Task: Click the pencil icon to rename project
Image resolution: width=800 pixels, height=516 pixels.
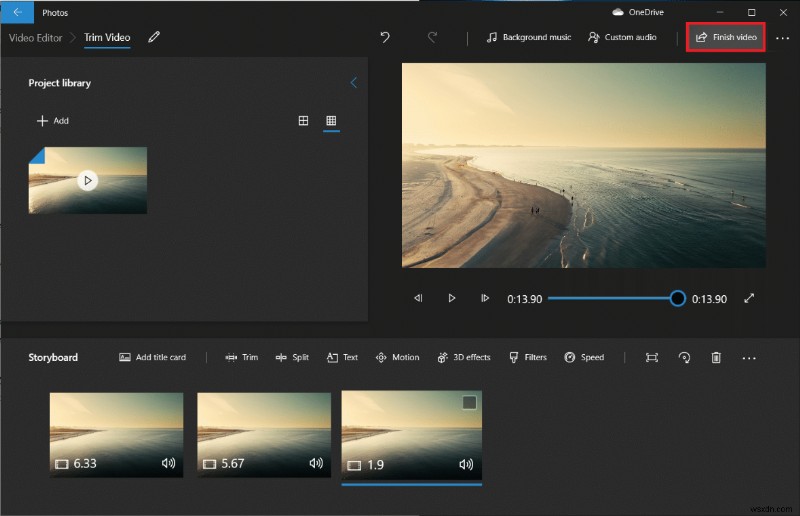Action: coord(153,37)
